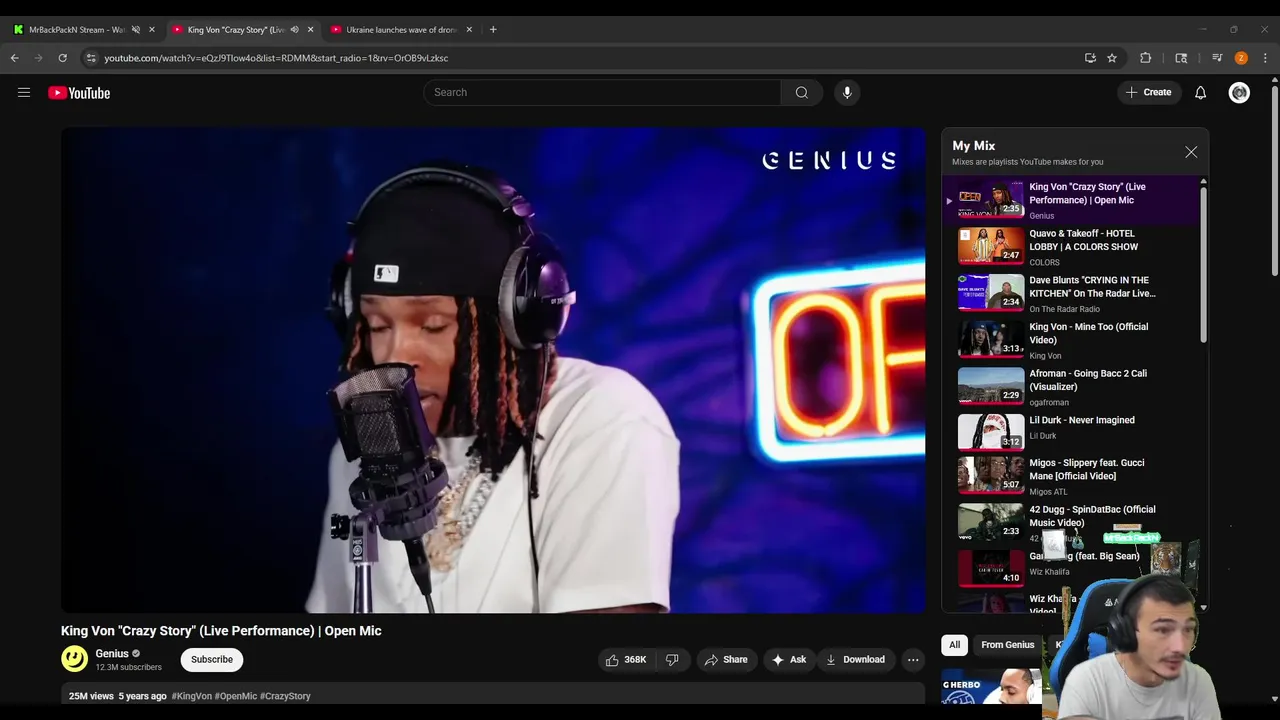1280x720 pixels.
Task: Reload the current page
Action: coord(62,58)
